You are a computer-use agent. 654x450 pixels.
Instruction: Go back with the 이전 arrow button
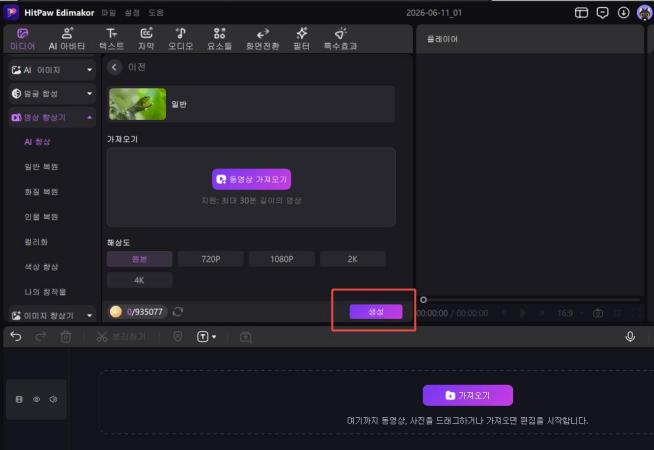click(114, 67)
